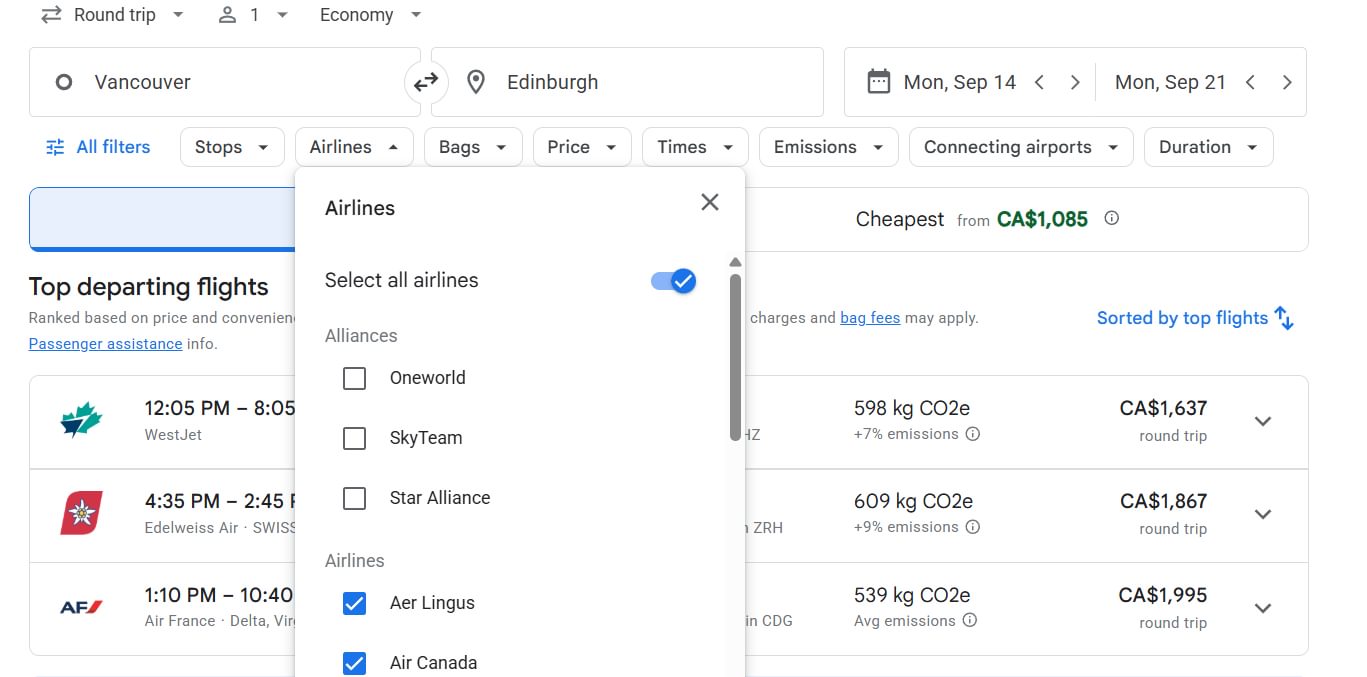Go to previous departure date Sep 14
The image size is (1367, 677).
click(x=1039, y=82)
